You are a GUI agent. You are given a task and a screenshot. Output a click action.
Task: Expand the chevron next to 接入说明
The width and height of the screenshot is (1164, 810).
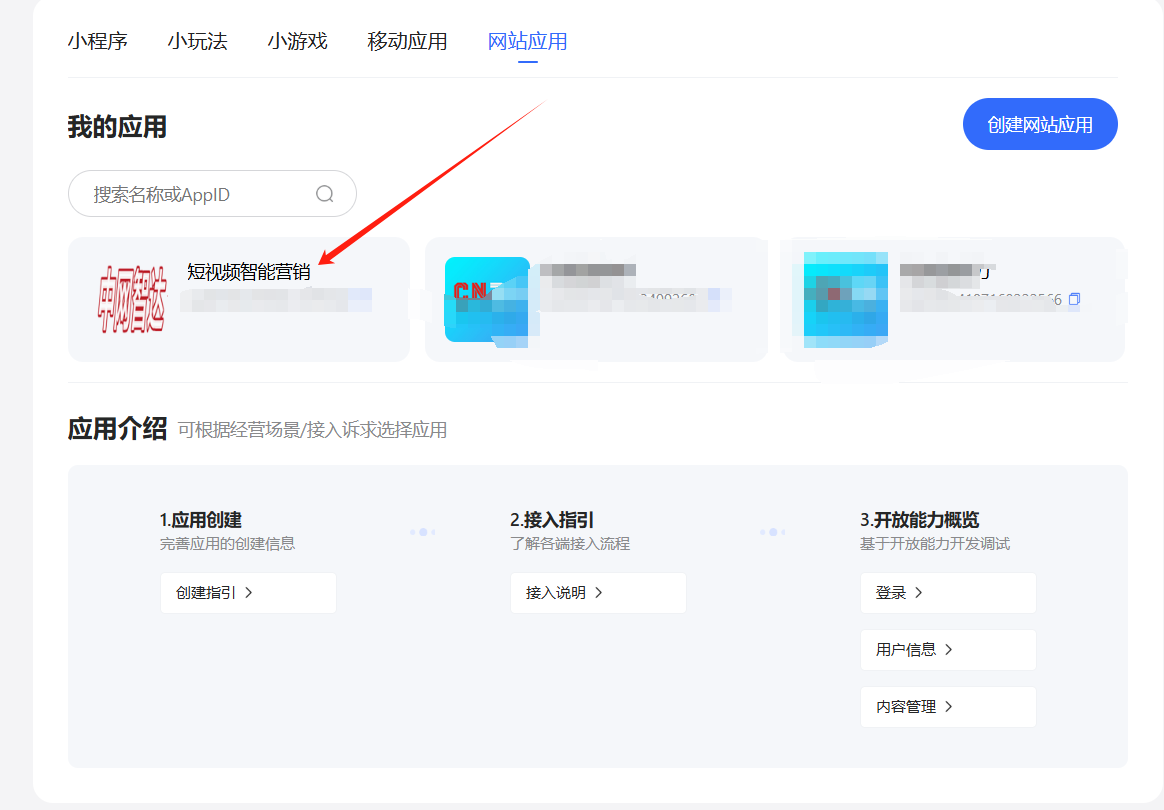(599, 592)
